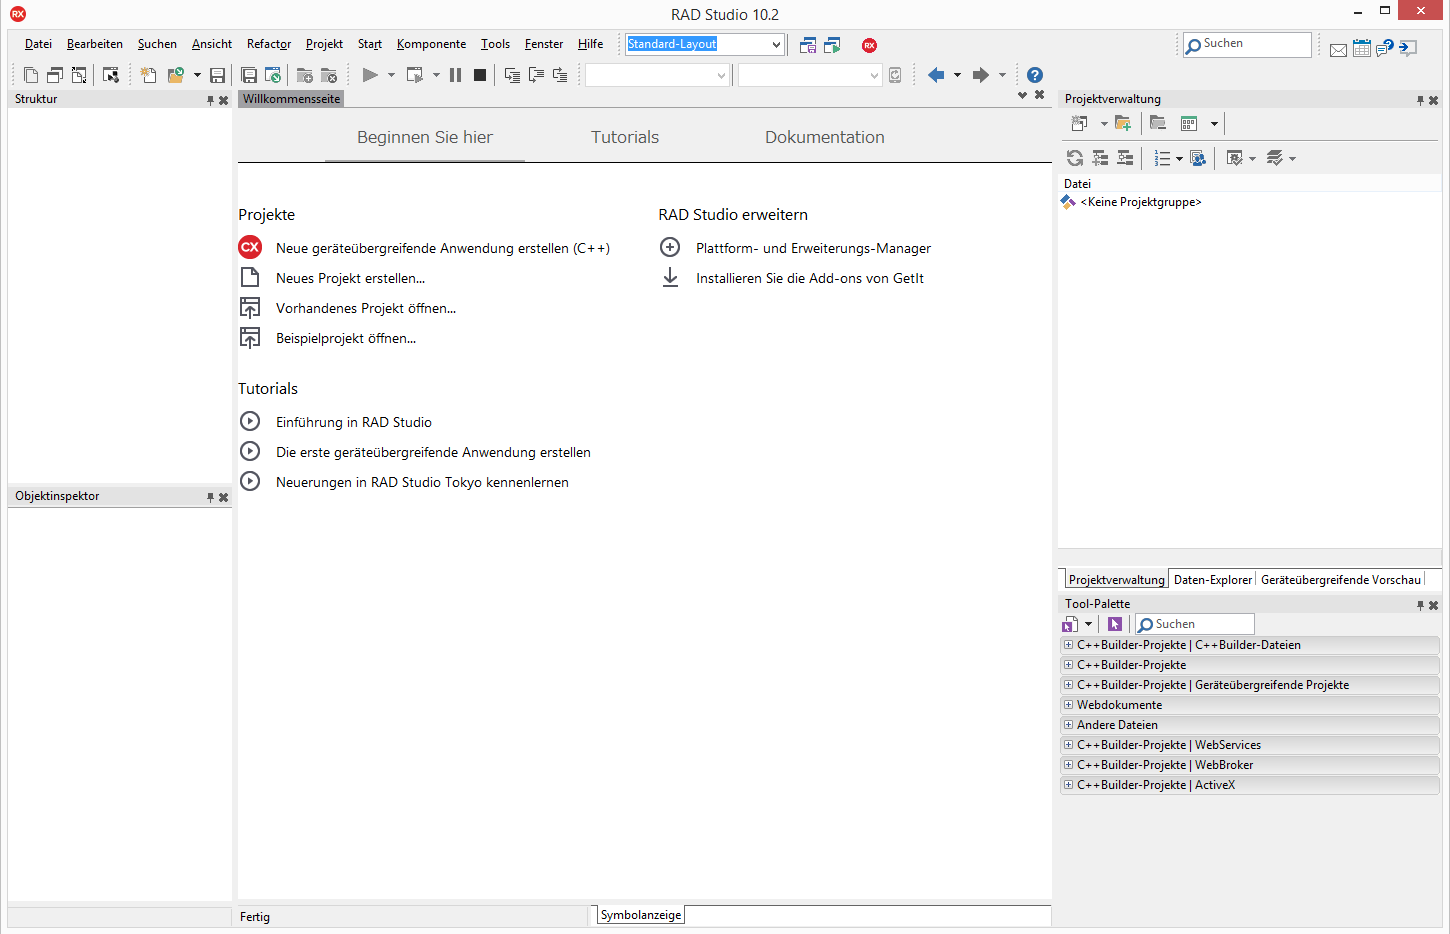Toggle the pin on the Struktur panel

pyautogui.click(x=210, y=100)
